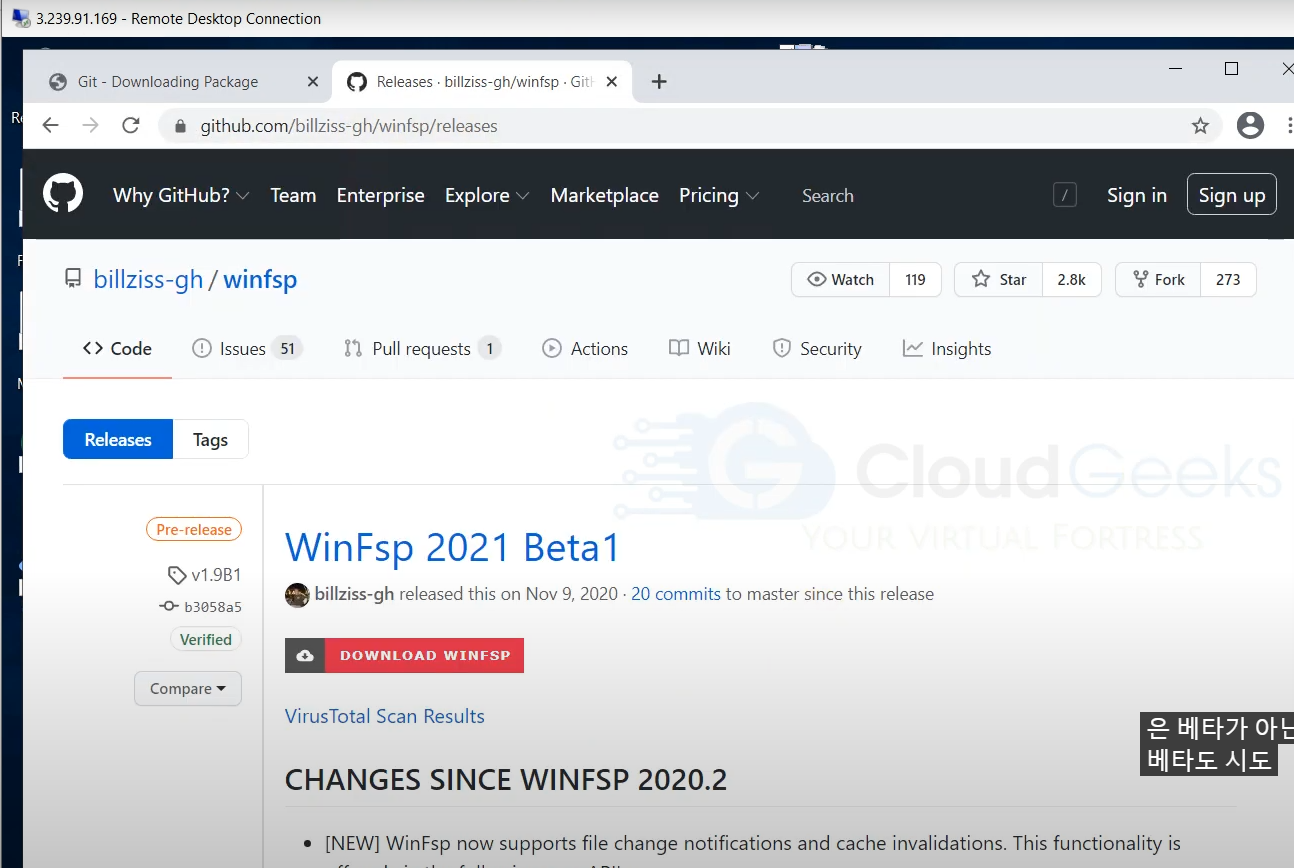The height and width of the screenshot is (868, 1294).
Task: Click the billziss-gh author link
Action: coord(355,594)
